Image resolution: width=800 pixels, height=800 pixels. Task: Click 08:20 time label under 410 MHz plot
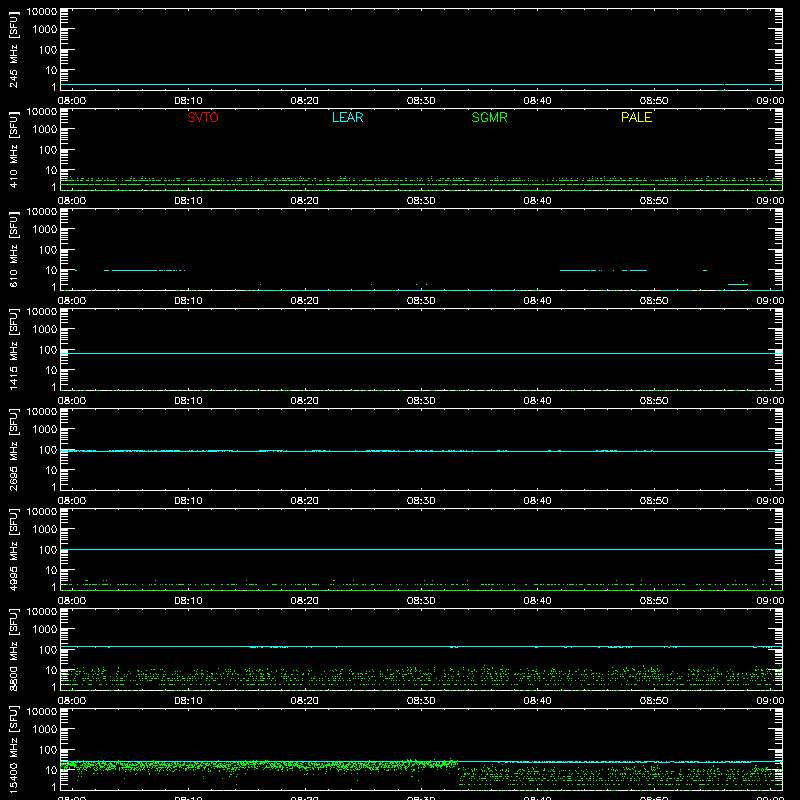pyautogui.click(x=305, y=201)
